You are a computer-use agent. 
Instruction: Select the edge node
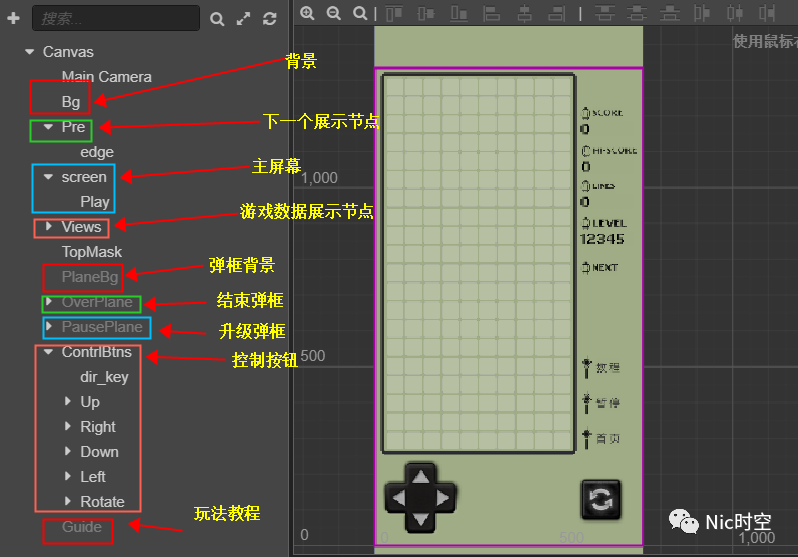pyautogui.click(x=97, y=152)
